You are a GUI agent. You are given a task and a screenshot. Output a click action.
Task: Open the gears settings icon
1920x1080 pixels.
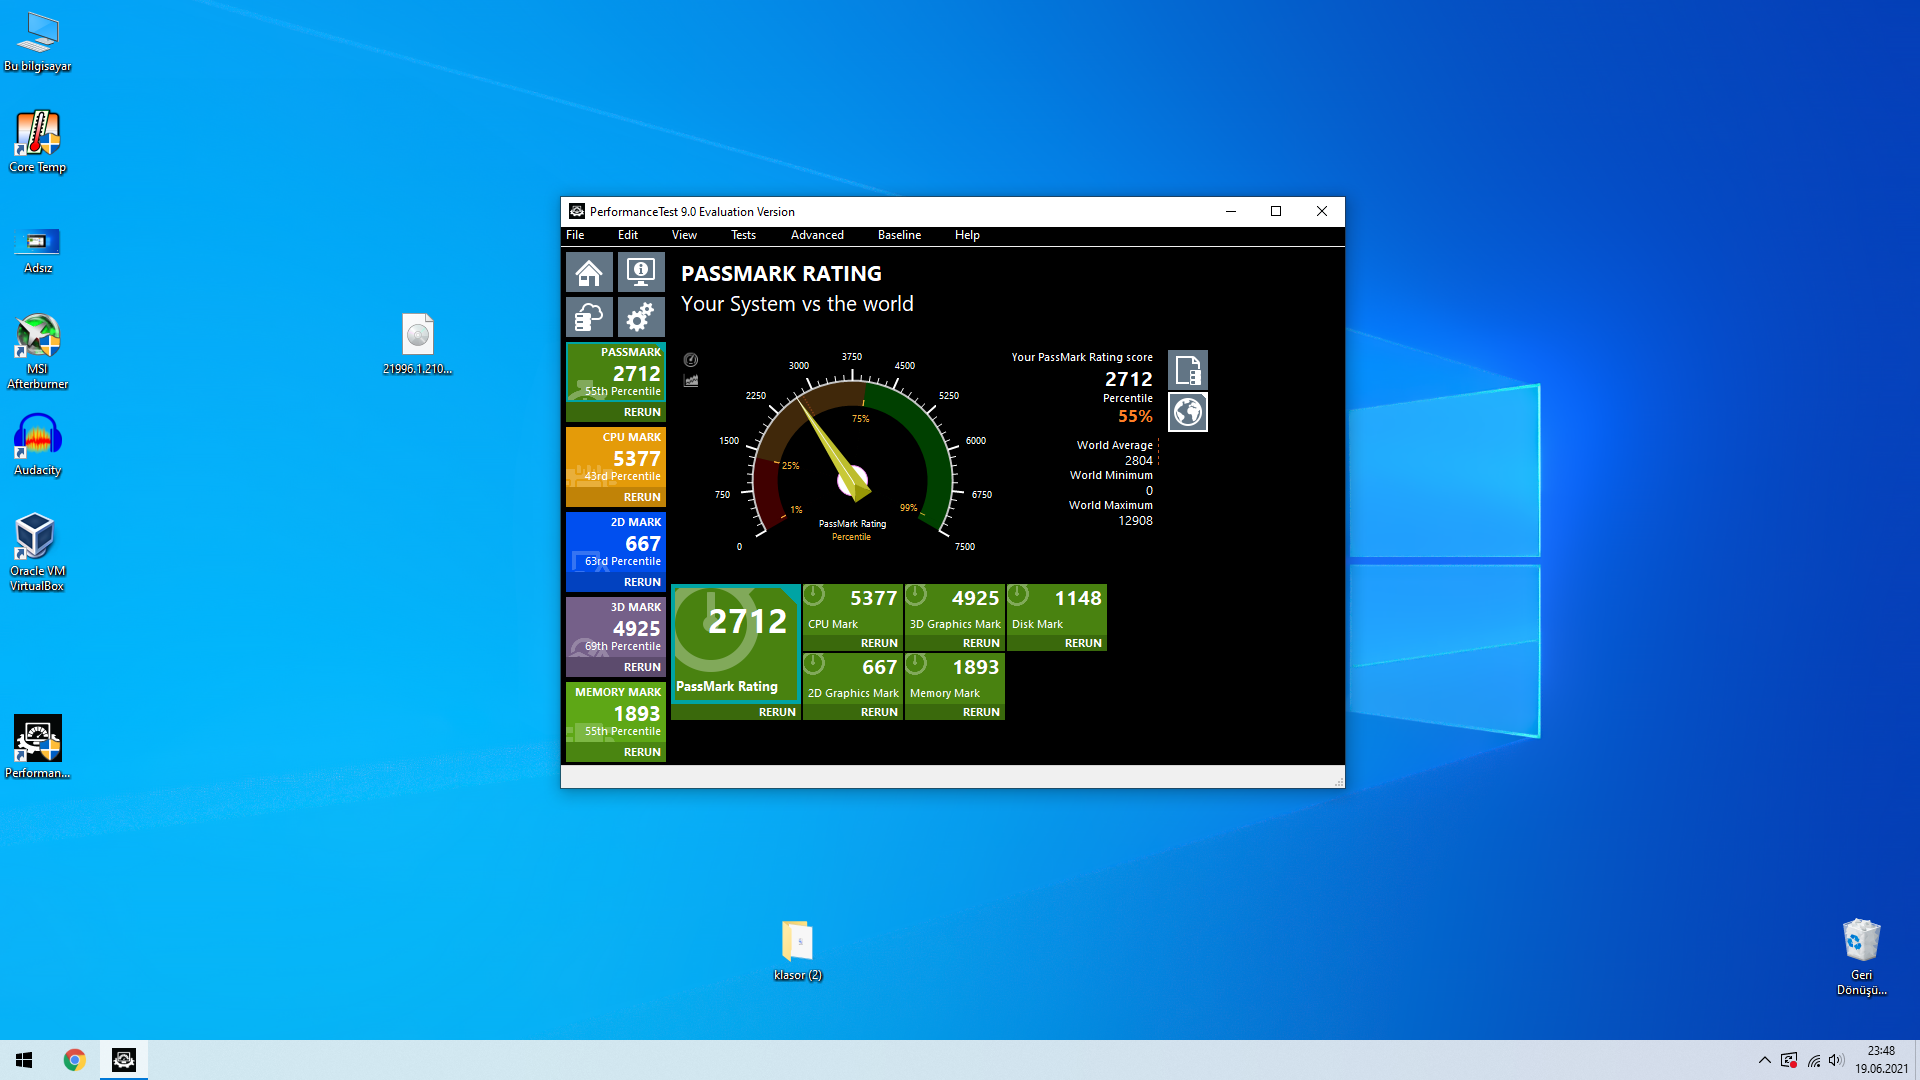[x=641, y=318]
